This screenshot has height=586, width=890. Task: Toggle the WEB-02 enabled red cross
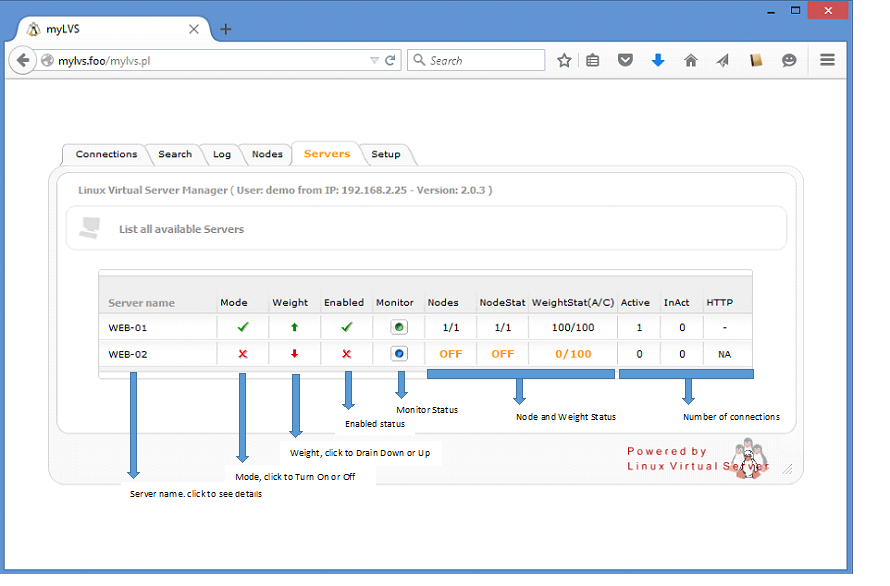[x=347, y=354]
